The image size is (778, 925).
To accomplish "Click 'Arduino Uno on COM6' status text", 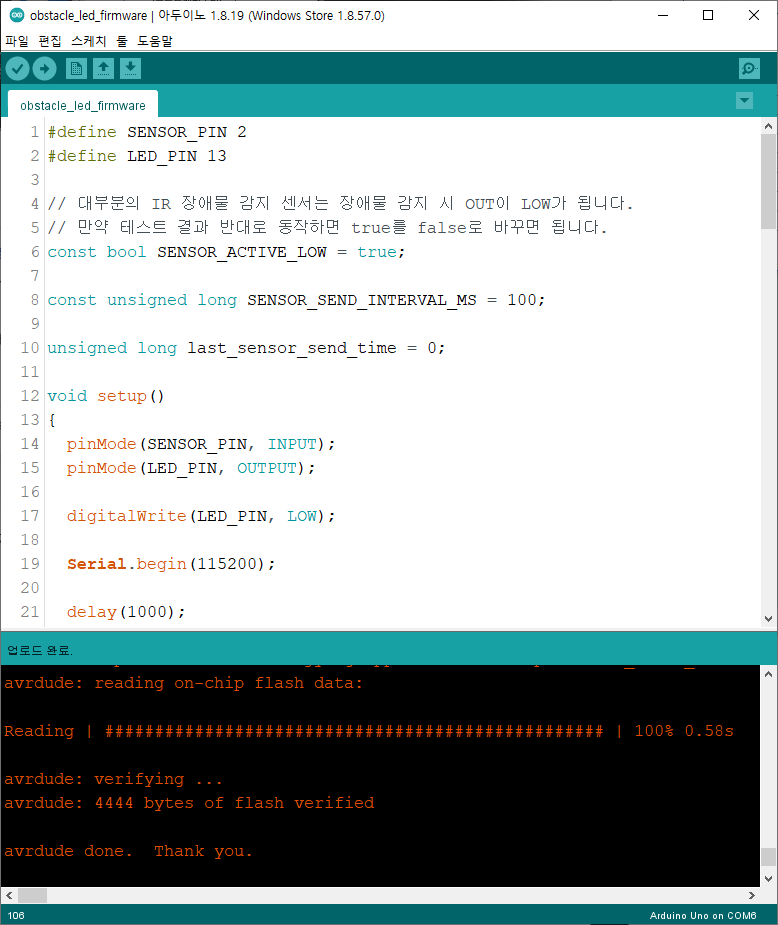I will [703, 916].
